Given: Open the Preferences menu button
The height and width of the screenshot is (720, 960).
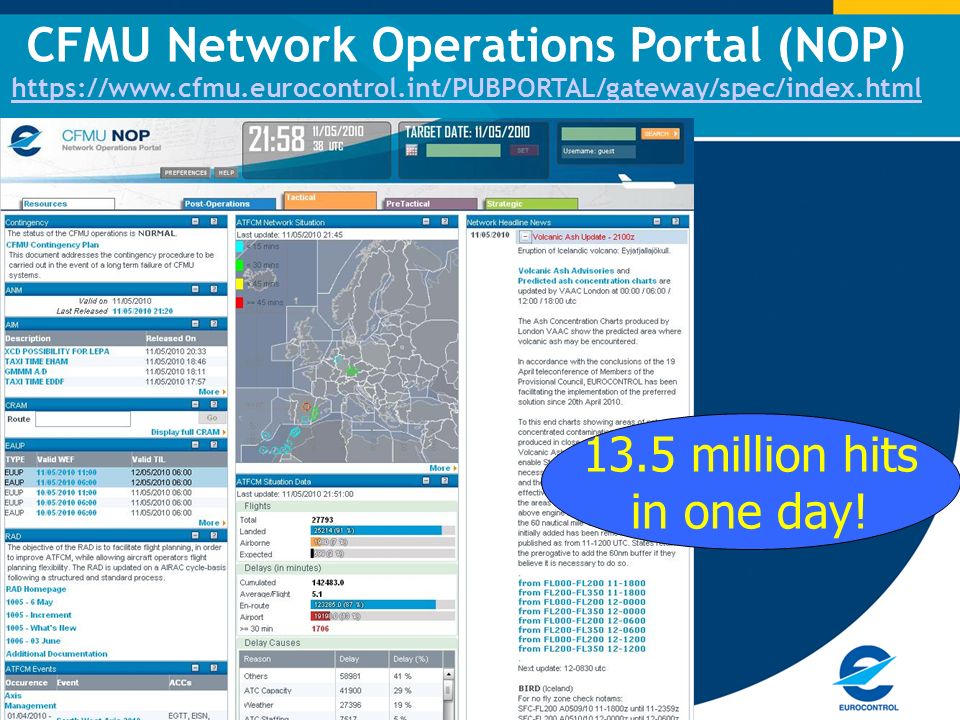Looking at the screenshot, I should pyautogui.click(x=186, y=173).
